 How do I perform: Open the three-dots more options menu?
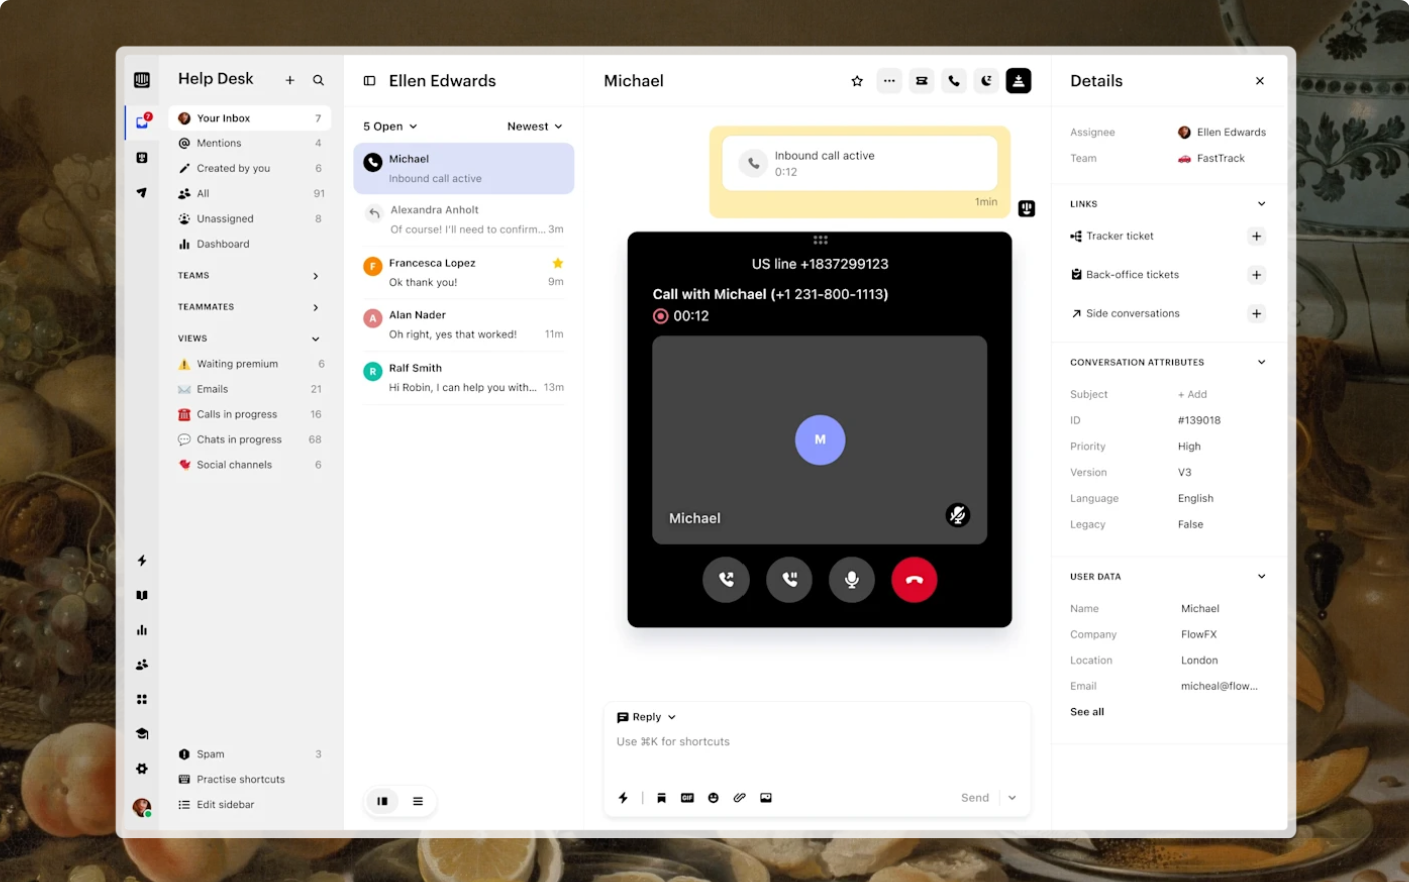pos(889,81)
